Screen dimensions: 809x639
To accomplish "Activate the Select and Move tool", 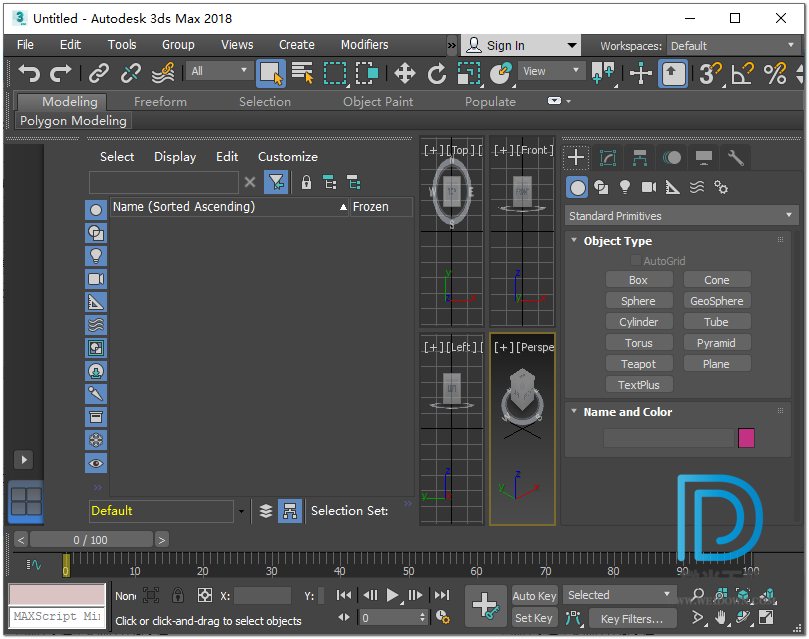I will pos(404,73).
